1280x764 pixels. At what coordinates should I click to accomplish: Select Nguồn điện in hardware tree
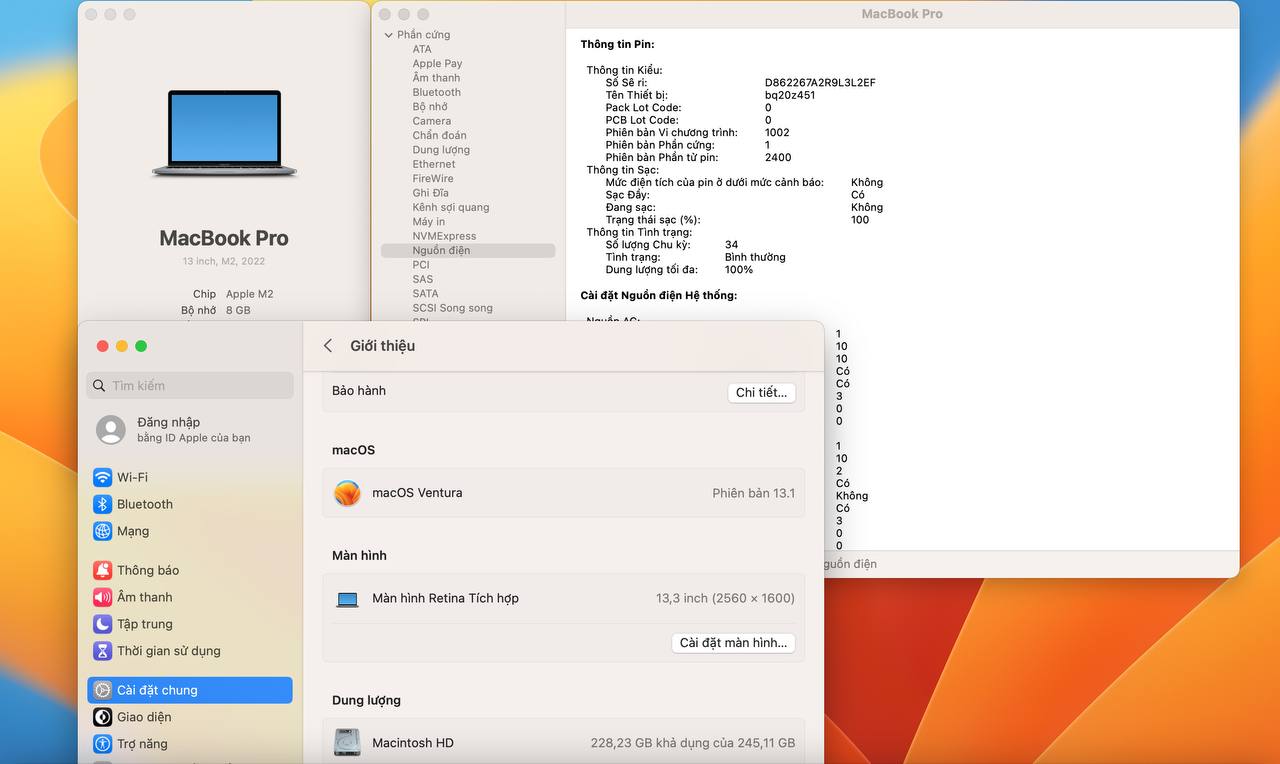pos(468,251)
